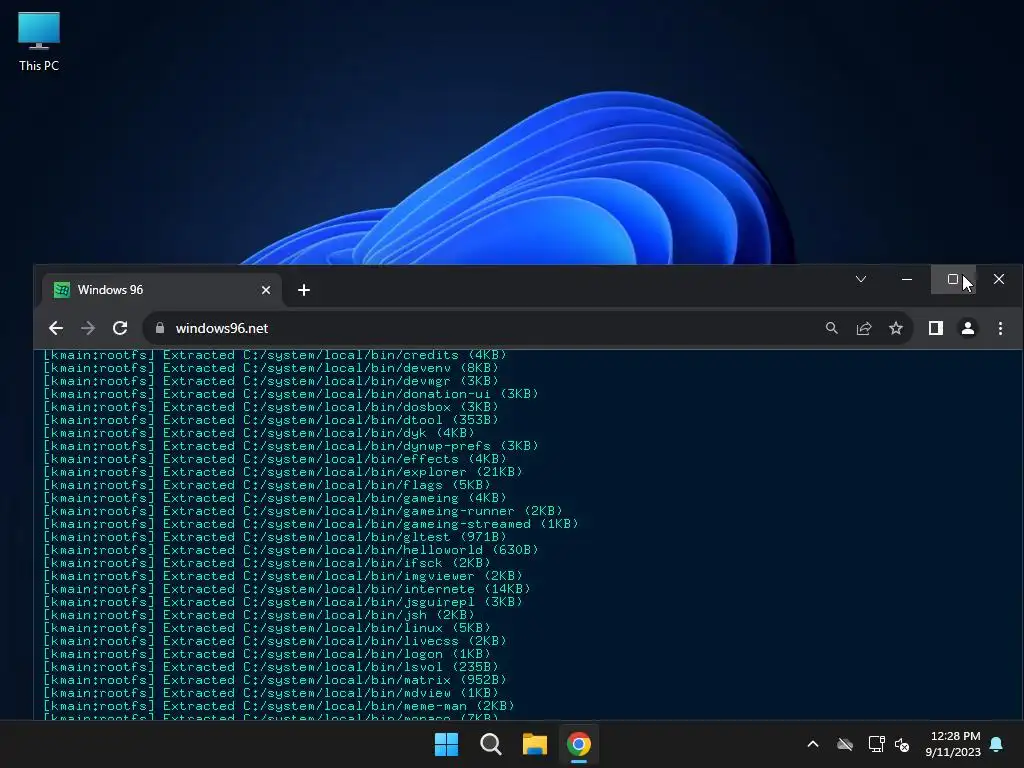Open zoom magnifier icon in address bar
1024x768 pixels.
coord(831,328)
